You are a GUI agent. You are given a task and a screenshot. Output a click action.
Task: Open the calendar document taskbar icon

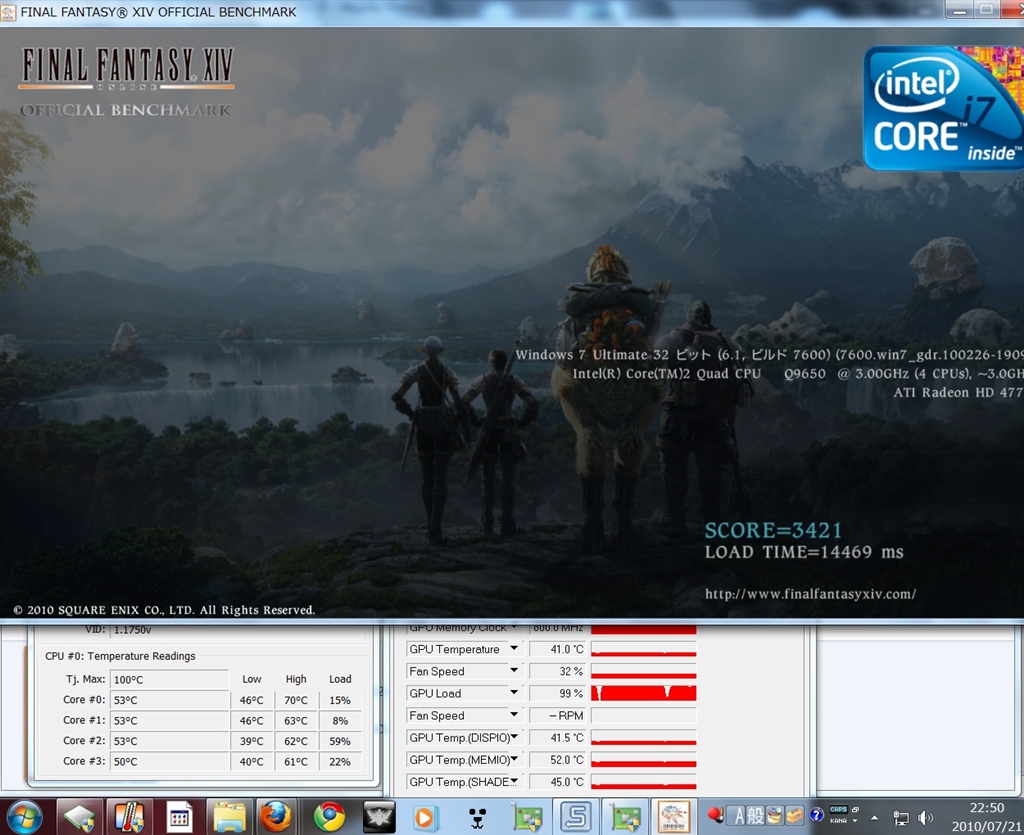click(x=179, y=817)
